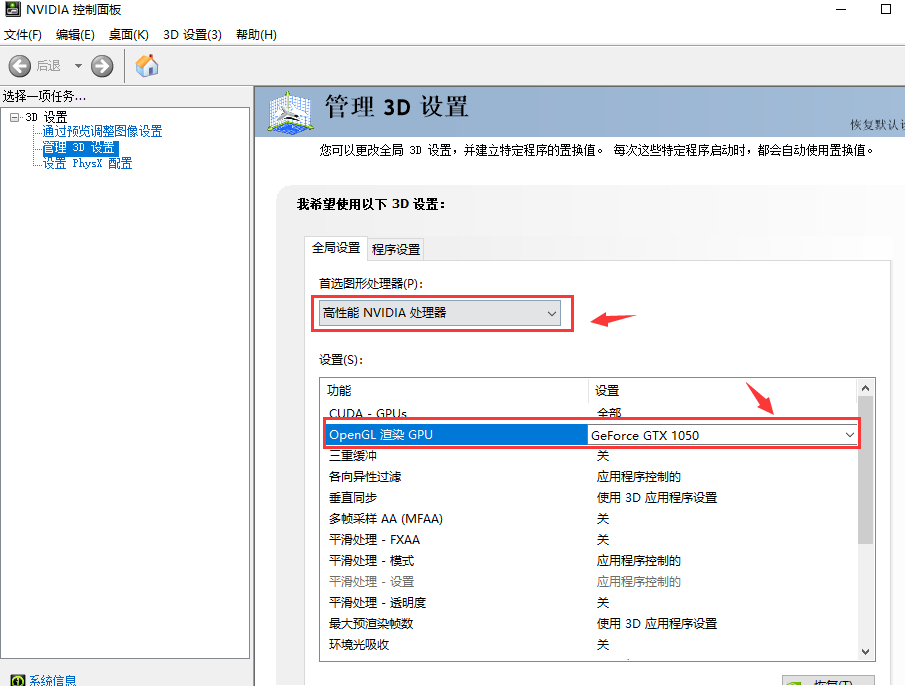The height and width of the screenshot is (686, 905).
Task: Collapse the 3D 设置 tree node
Action: (14, 117)
